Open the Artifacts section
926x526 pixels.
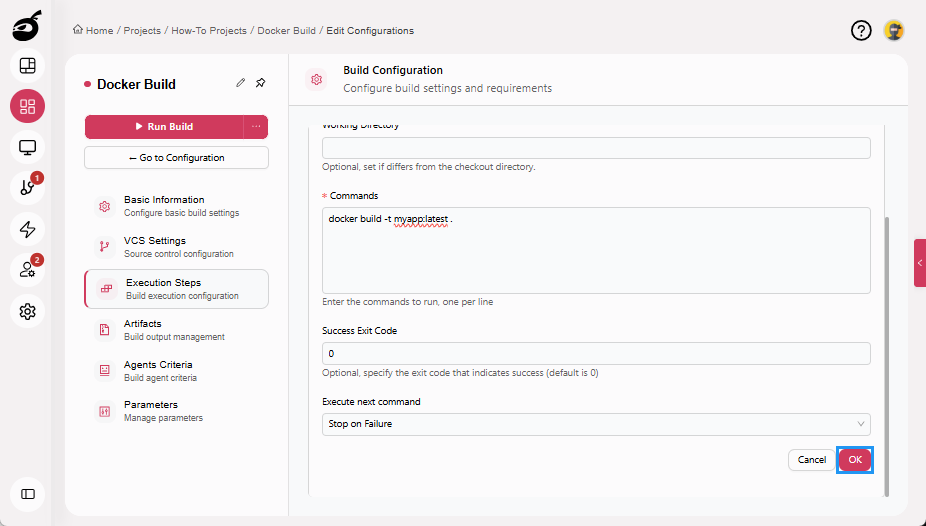click(x=176, y=329)
